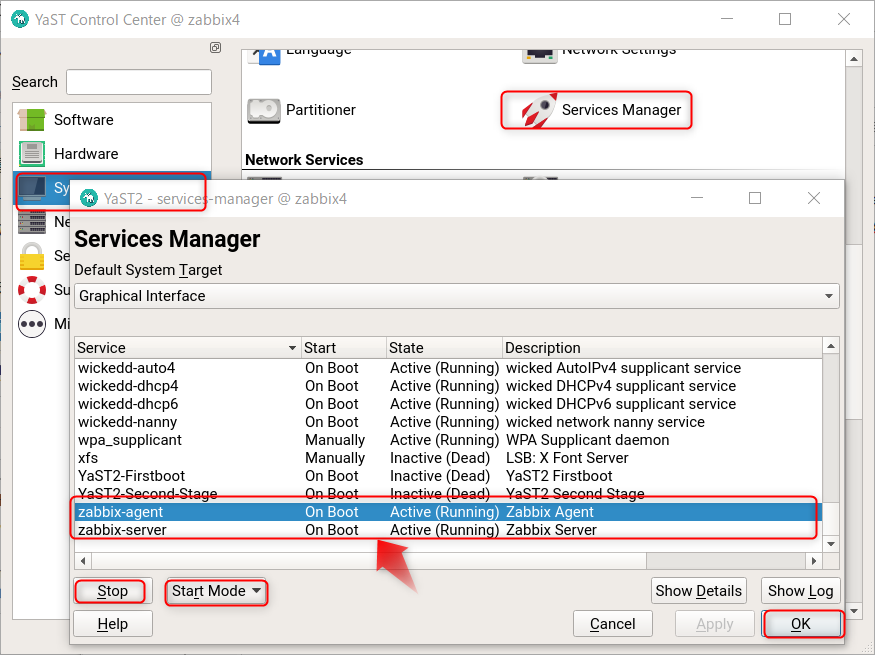Select the zabbix-server service row

(449, 530)
